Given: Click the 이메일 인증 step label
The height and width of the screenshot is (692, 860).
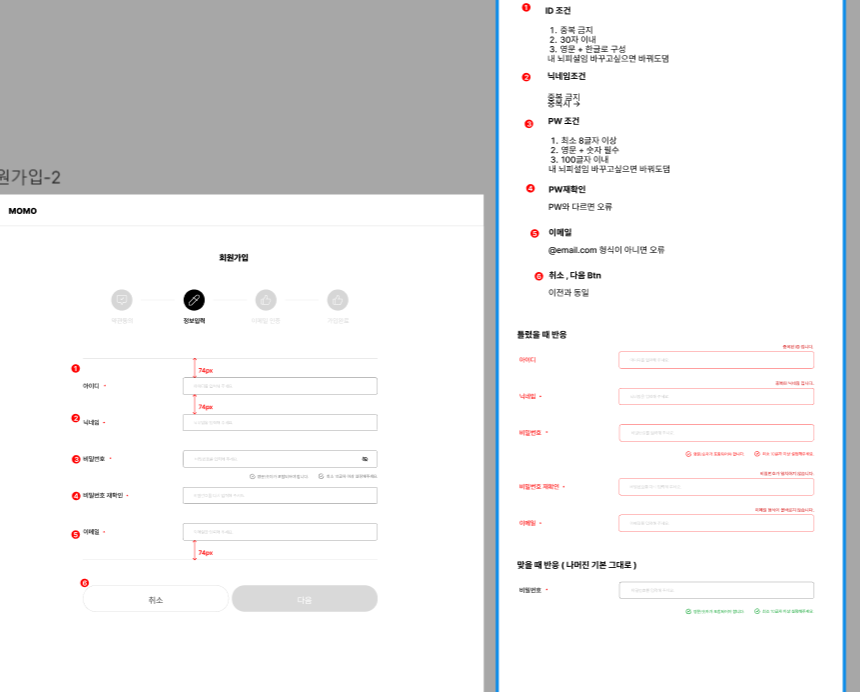Looking at the screenshot, I should pyautogui.click(x=265, y=321).
